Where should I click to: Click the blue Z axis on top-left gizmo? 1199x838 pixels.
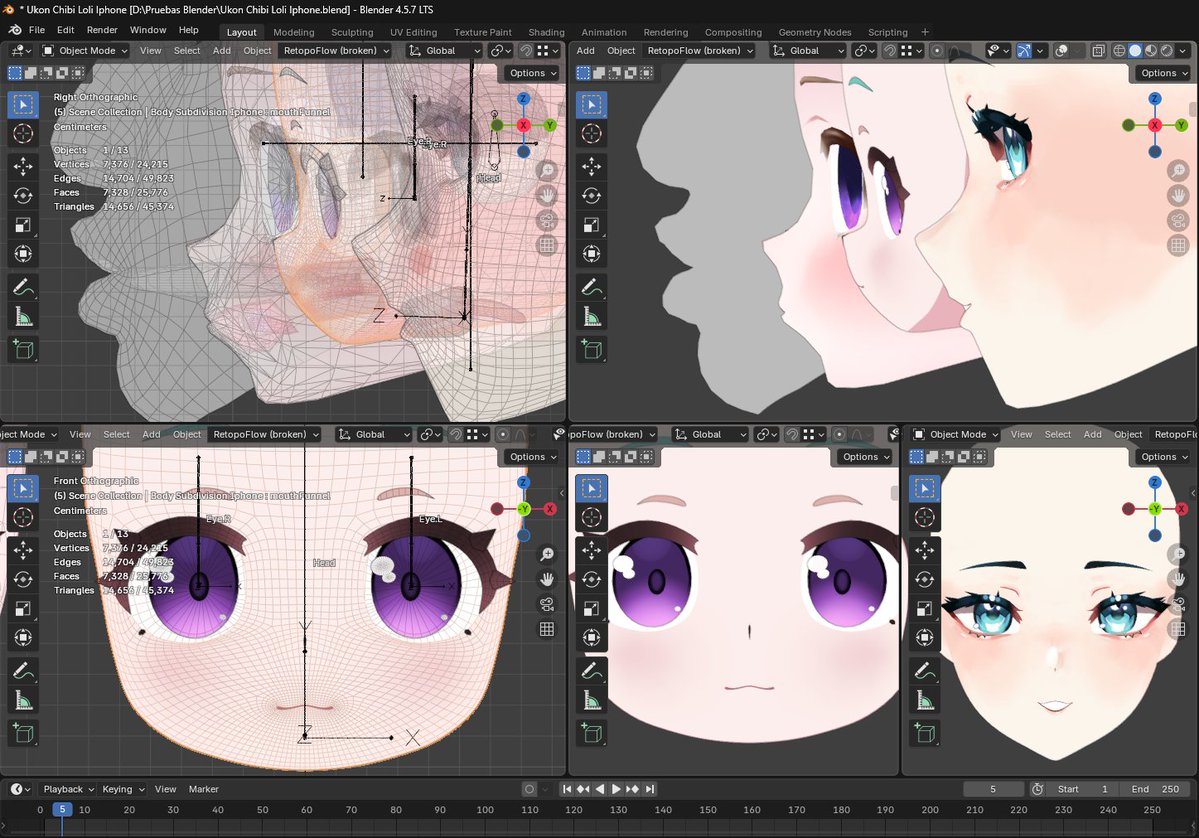(x=523, y=99)
